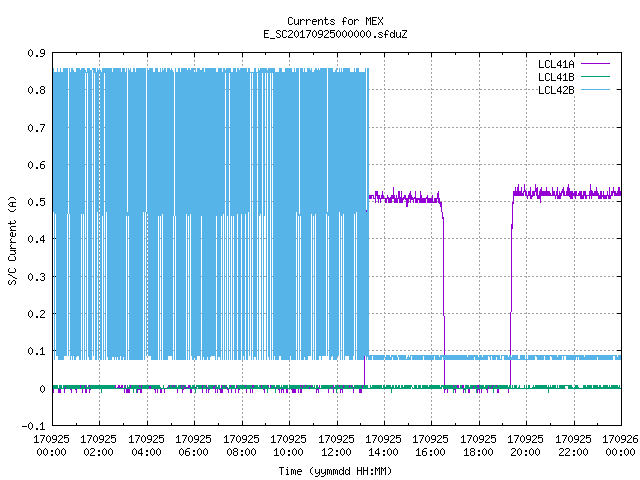Click the '170925 14:00' time tick label
The height and width of the screenshot is (480, 640).
point(383,446)
